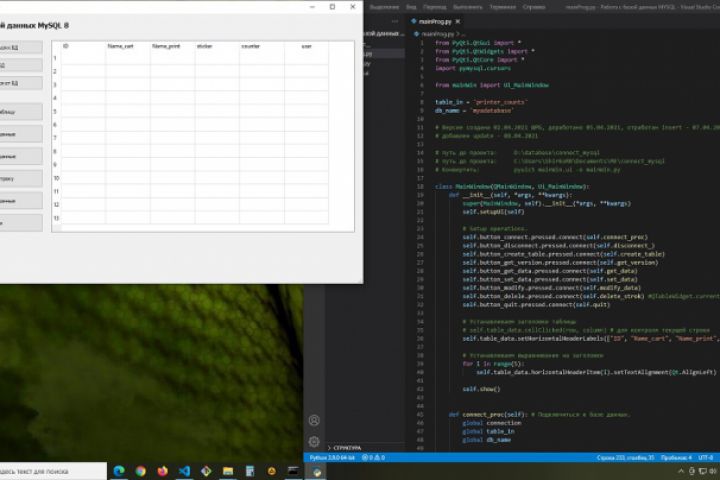This screenshot has width=720, height=480.
Task: Click the Windows search box on taskbar
Action: 53,471
